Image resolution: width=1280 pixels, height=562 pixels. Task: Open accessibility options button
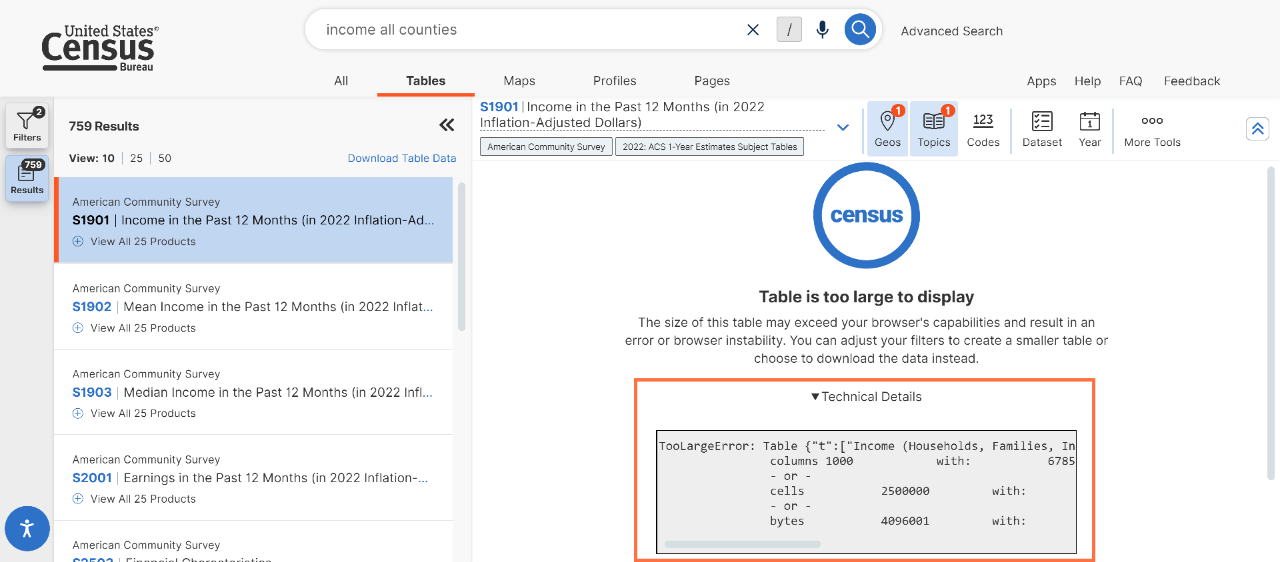27,528
